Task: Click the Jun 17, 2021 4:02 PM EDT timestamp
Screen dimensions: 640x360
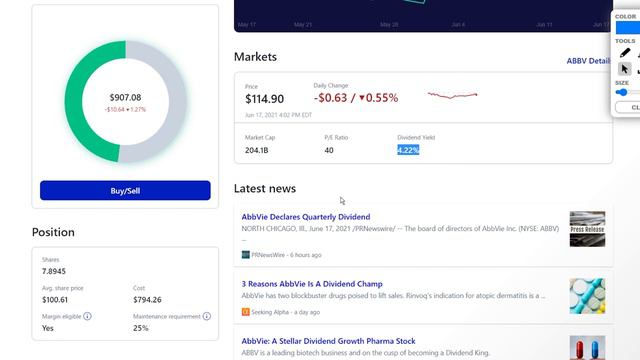Action: click(x=278, y=115)
